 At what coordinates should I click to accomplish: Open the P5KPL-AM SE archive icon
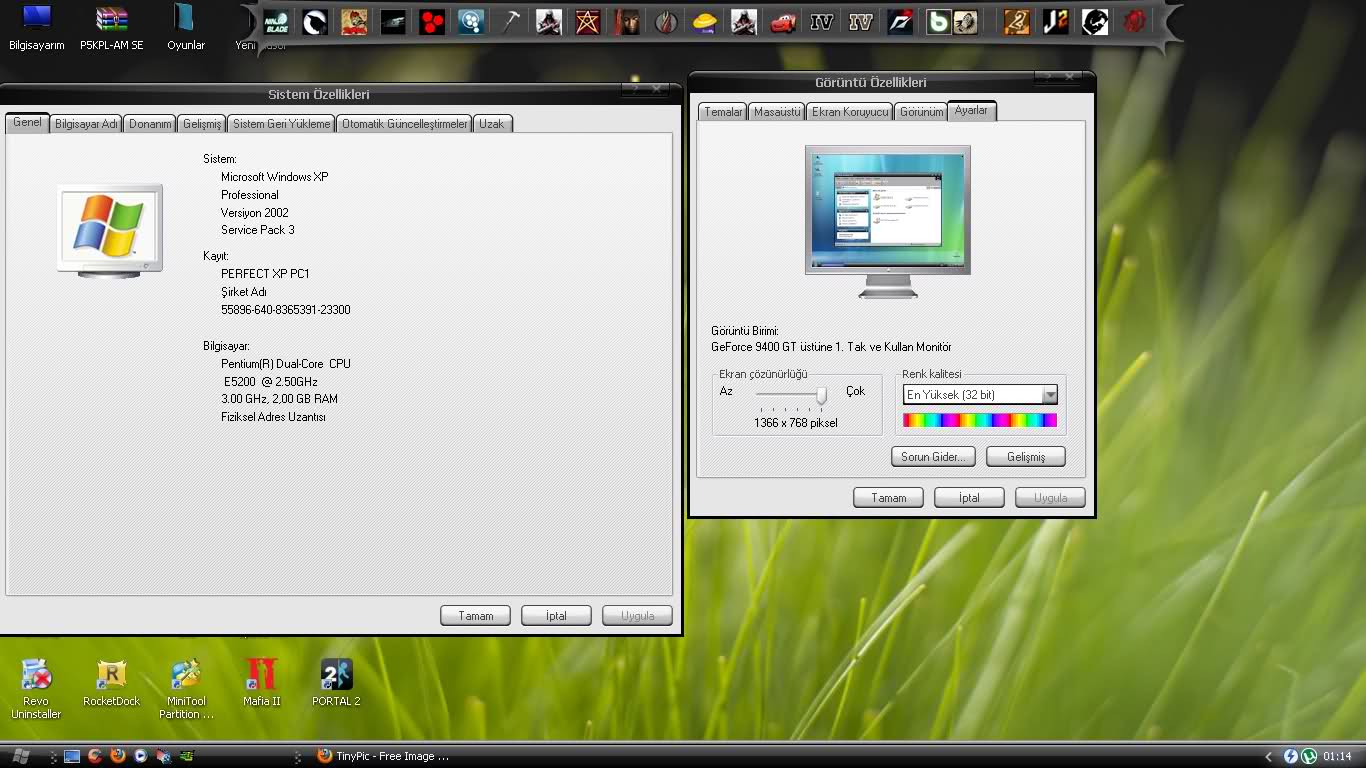click(112, 28)
